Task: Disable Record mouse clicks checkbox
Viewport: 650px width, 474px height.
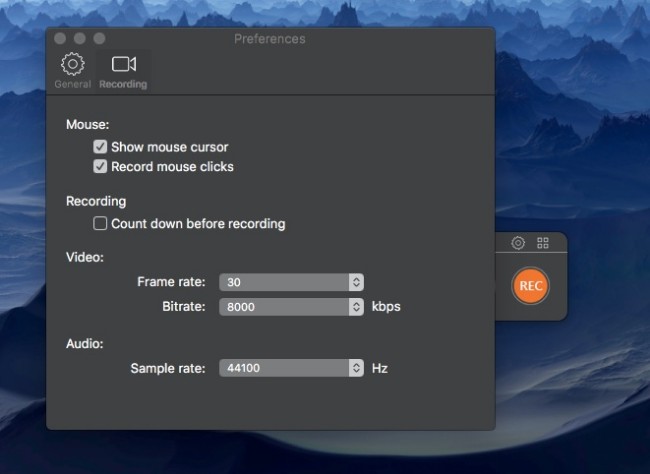Action: pos(100,166)
